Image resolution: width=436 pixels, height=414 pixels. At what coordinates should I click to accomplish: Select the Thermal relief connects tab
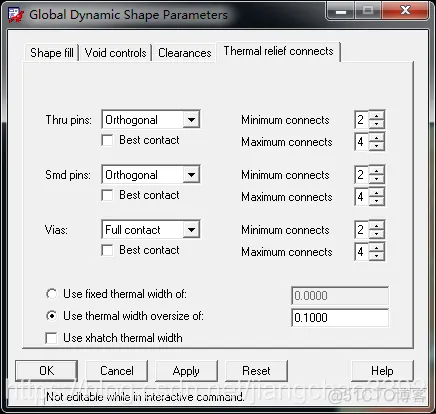[278, 51]
